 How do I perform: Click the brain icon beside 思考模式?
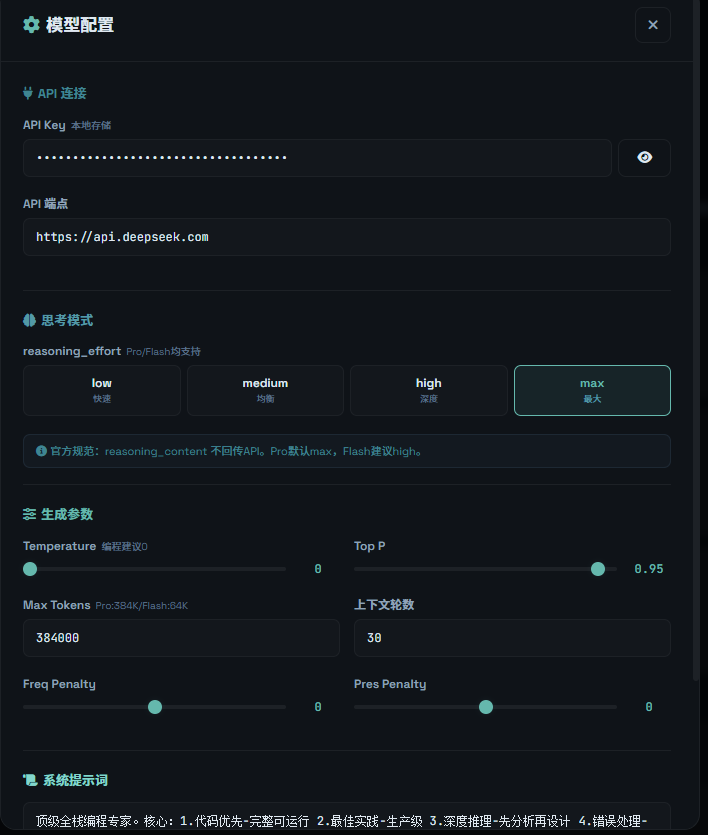[29, 320]
